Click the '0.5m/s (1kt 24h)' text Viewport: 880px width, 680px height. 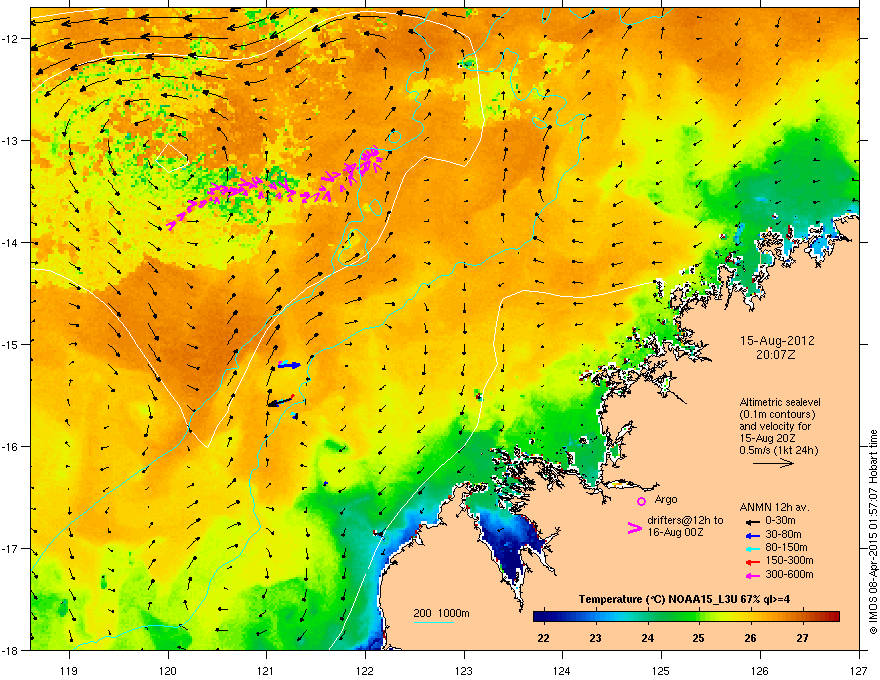[x=778, y=450]
